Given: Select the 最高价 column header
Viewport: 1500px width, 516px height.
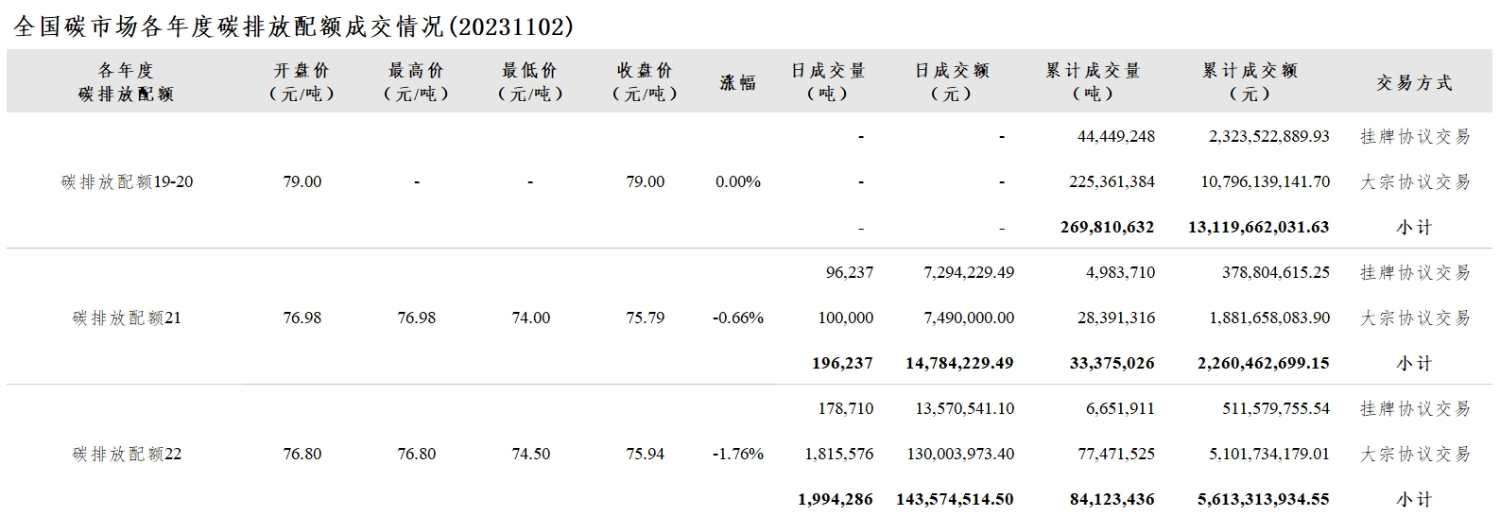Looking at the screenshot, I should [x=416, y=83].
